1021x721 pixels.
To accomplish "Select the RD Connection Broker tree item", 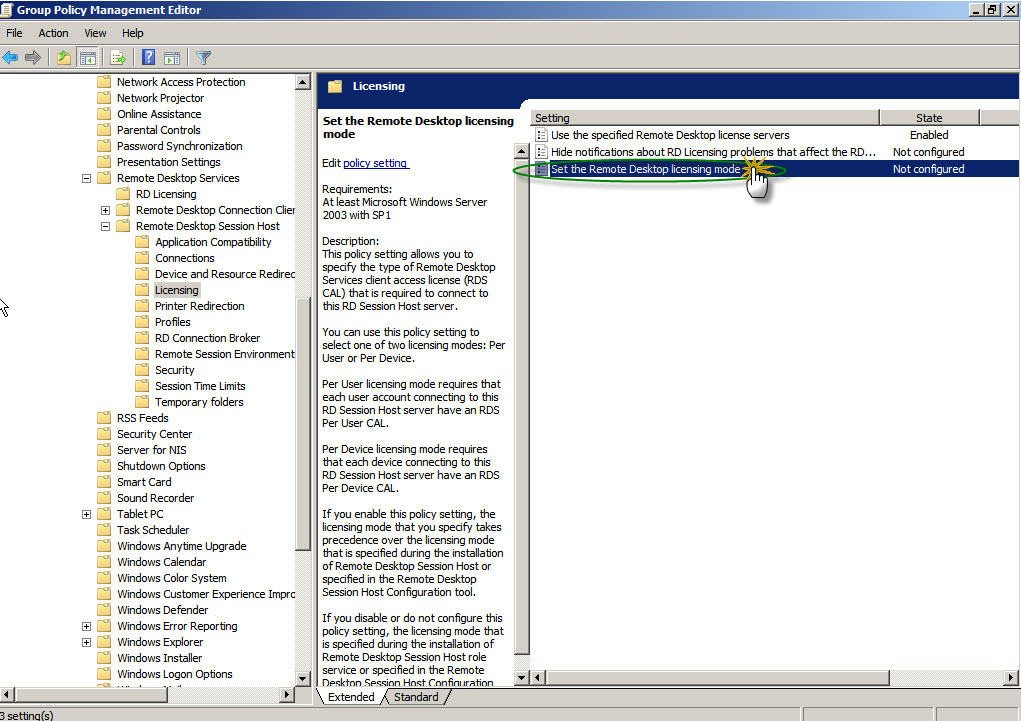I will (x=207, y=338).
